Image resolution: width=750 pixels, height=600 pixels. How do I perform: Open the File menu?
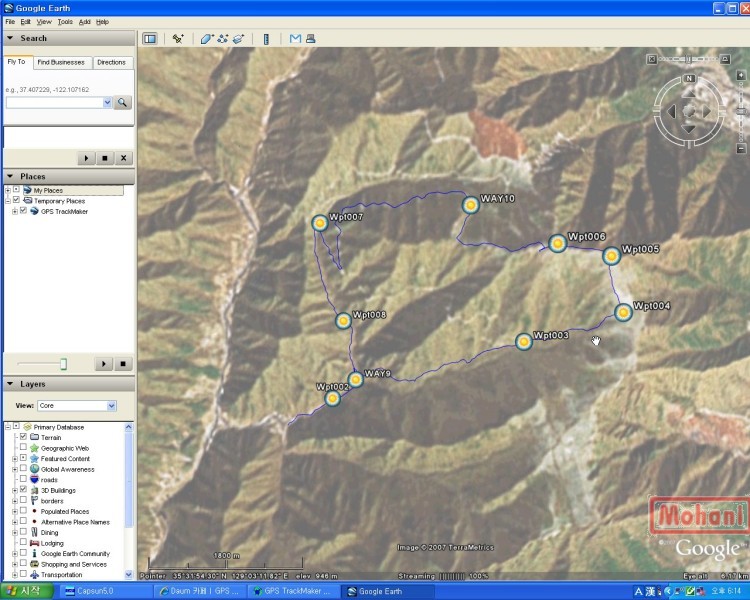click(x=10, y=22)
